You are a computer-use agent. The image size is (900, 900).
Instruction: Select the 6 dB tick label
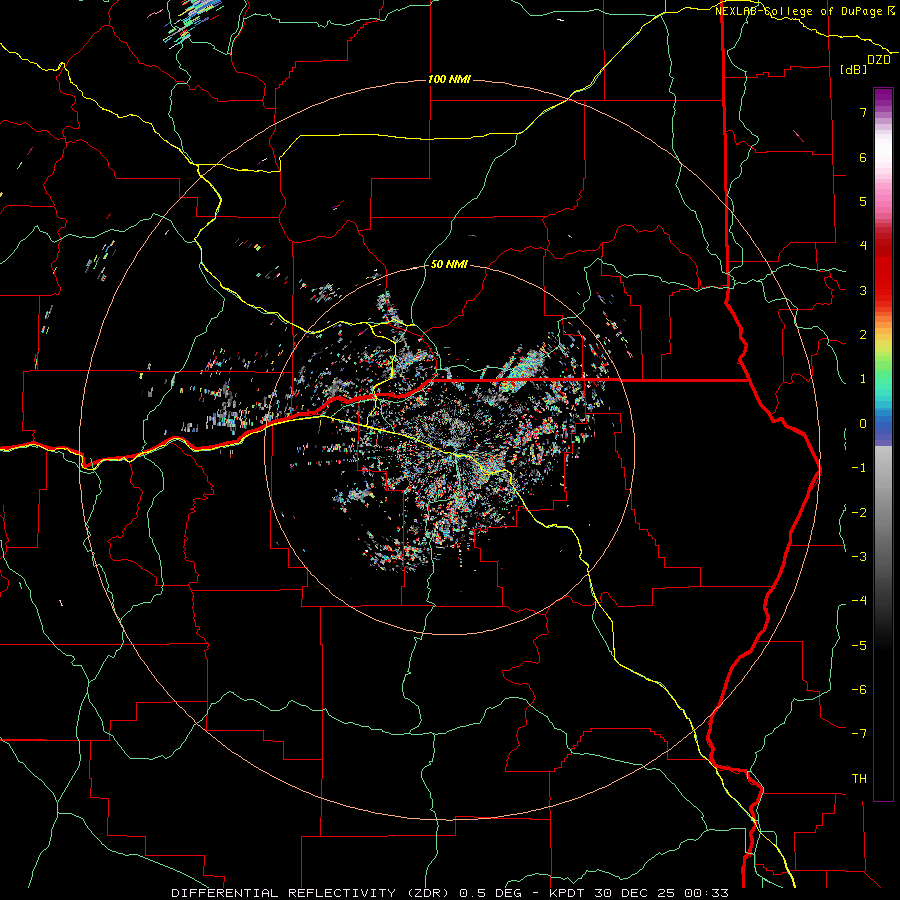point(863,157)
